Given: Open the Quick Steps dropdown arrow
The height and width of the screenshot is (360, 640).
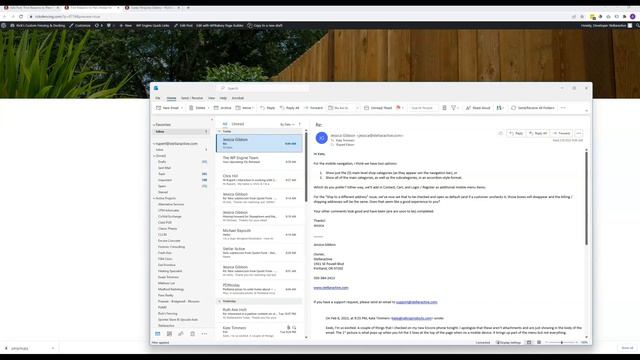Looking at the screenshot, I should 357,108.
